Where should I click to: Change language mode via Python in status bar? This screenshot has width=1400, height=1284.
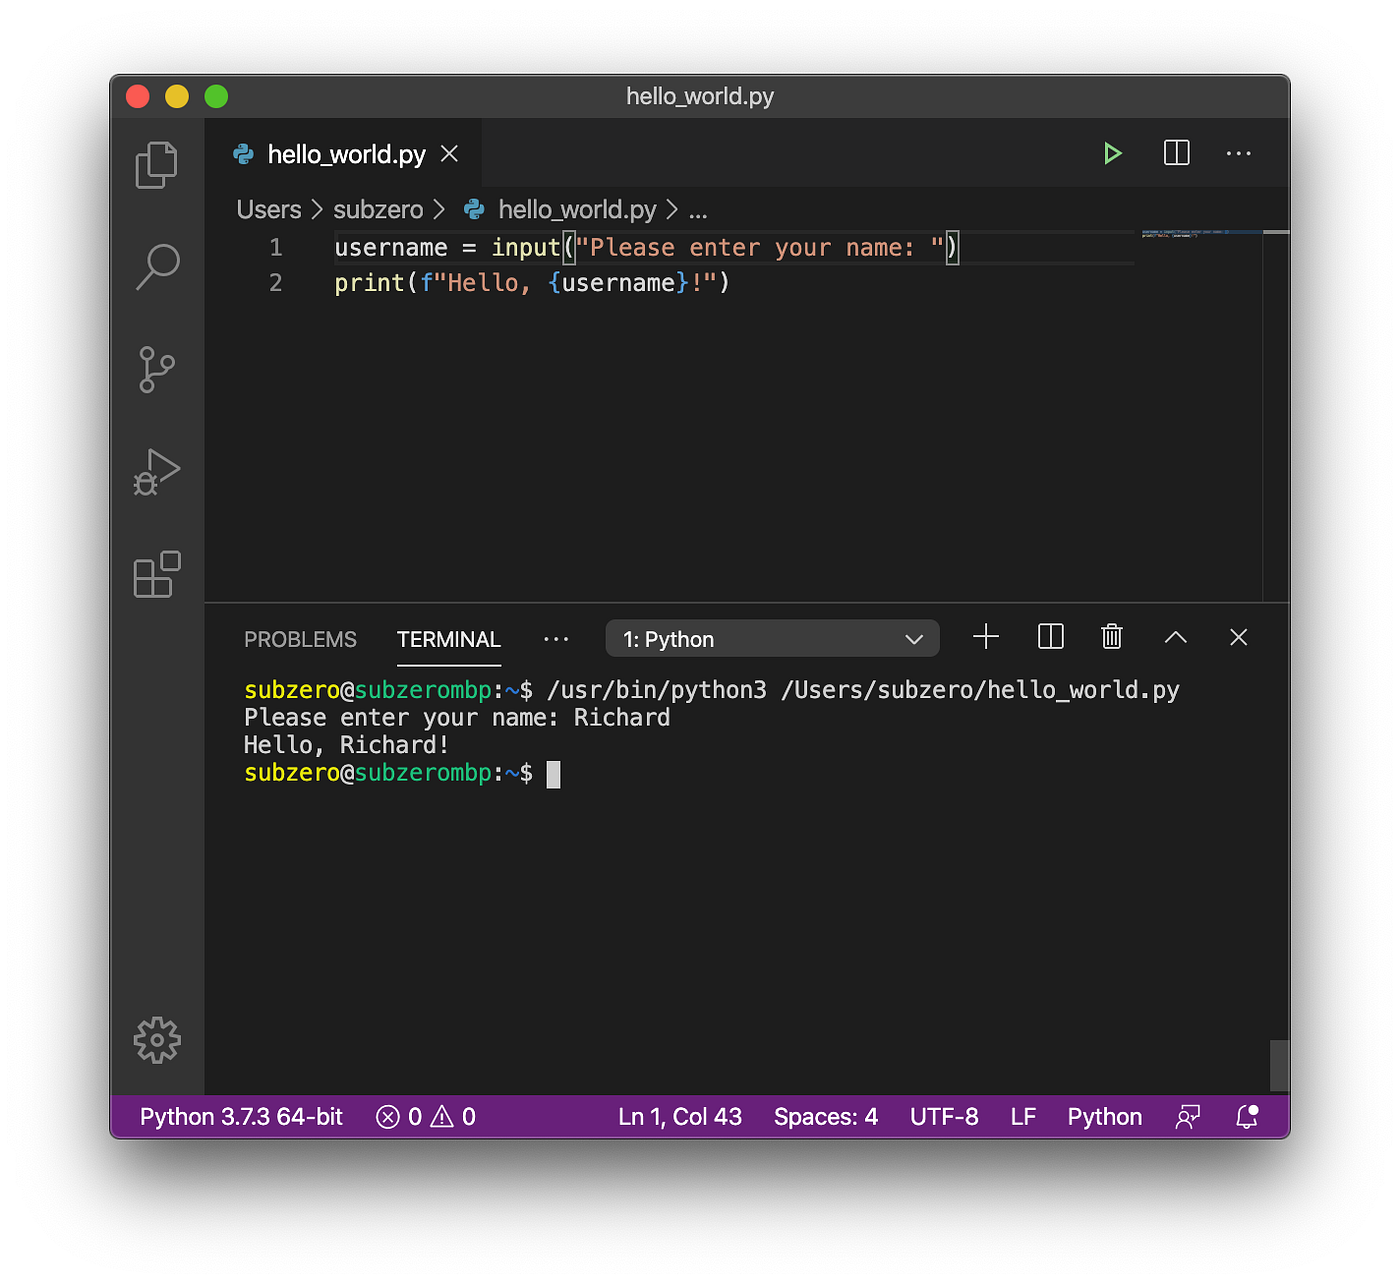(x=1104, y=1117)
